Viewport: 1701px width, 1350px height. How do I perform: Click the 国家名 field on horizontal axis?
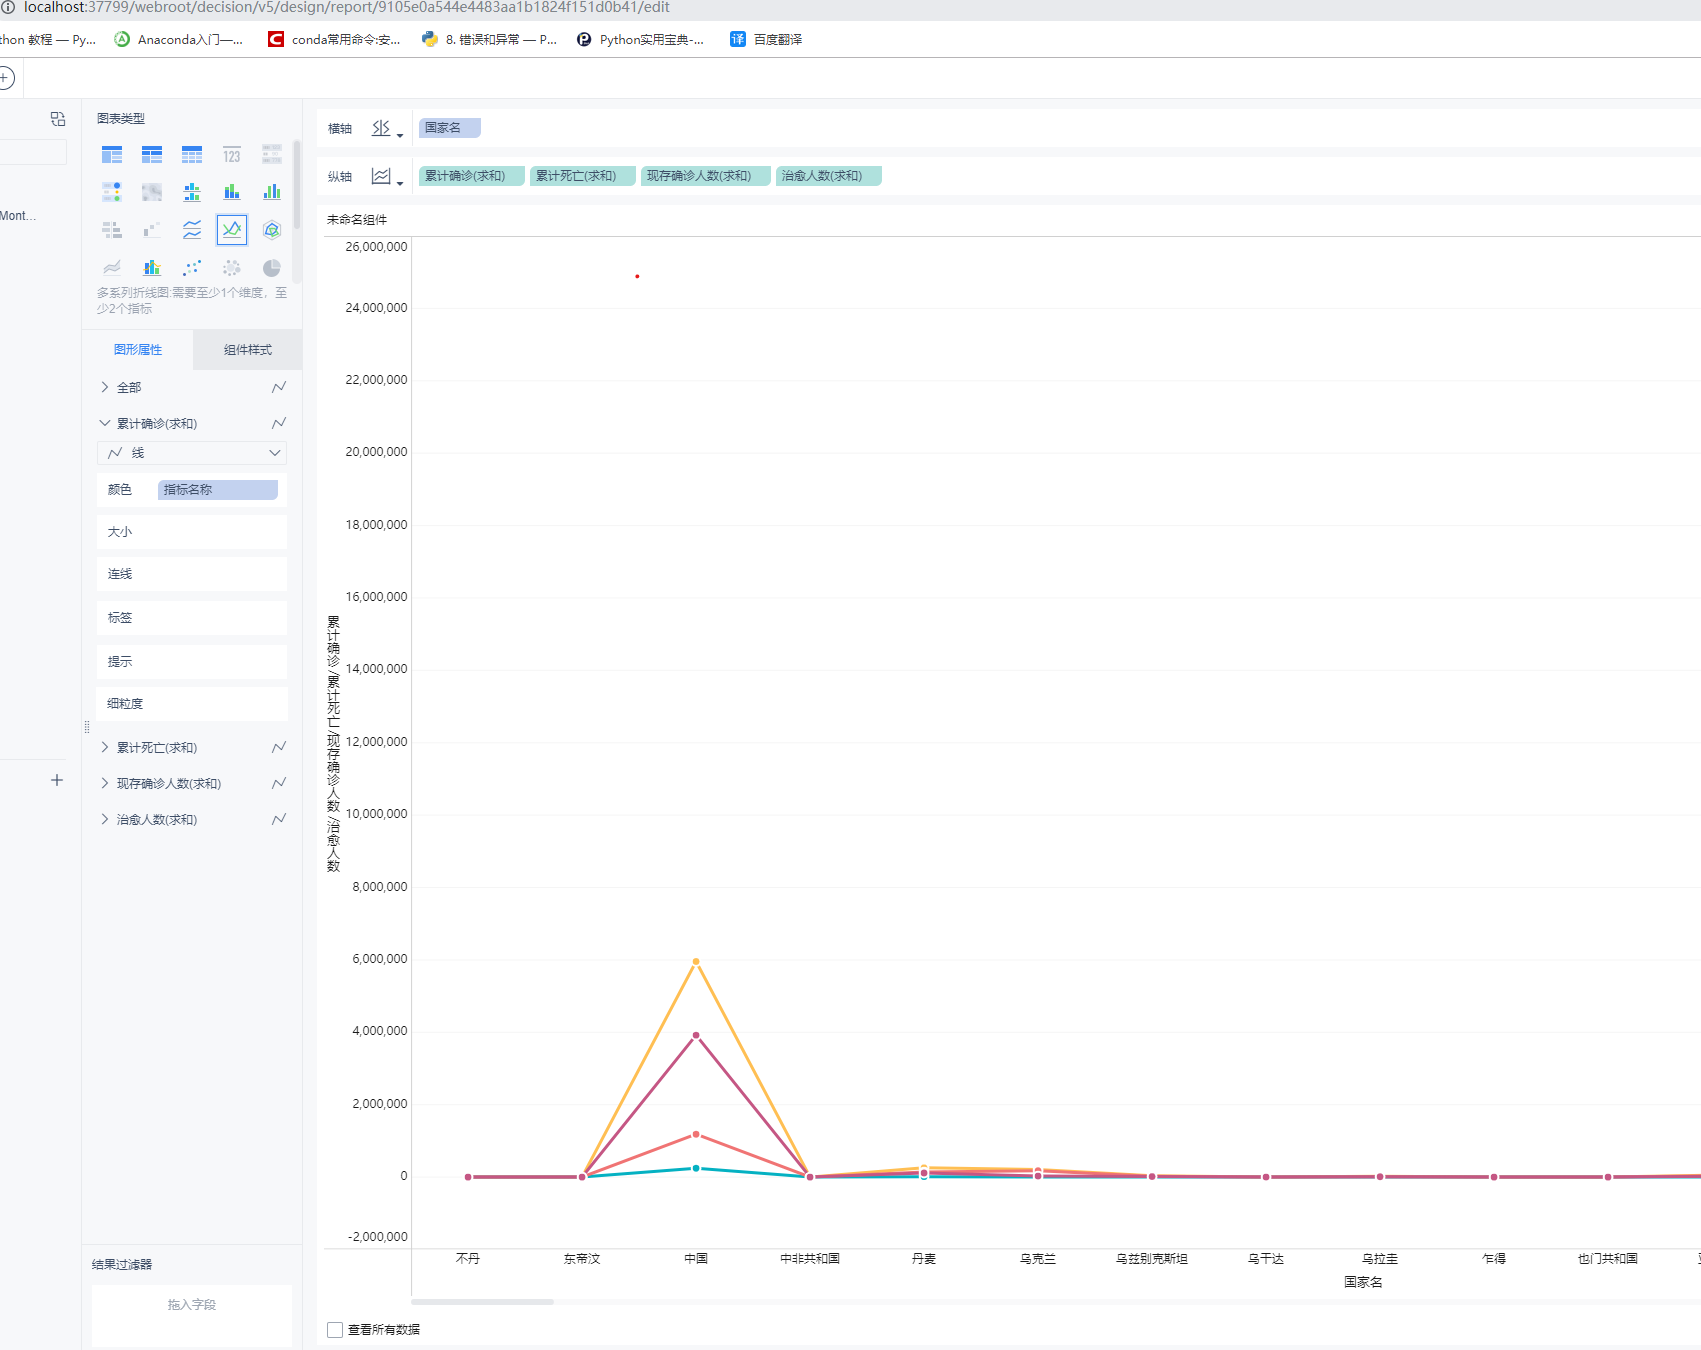tap(449, 128)
